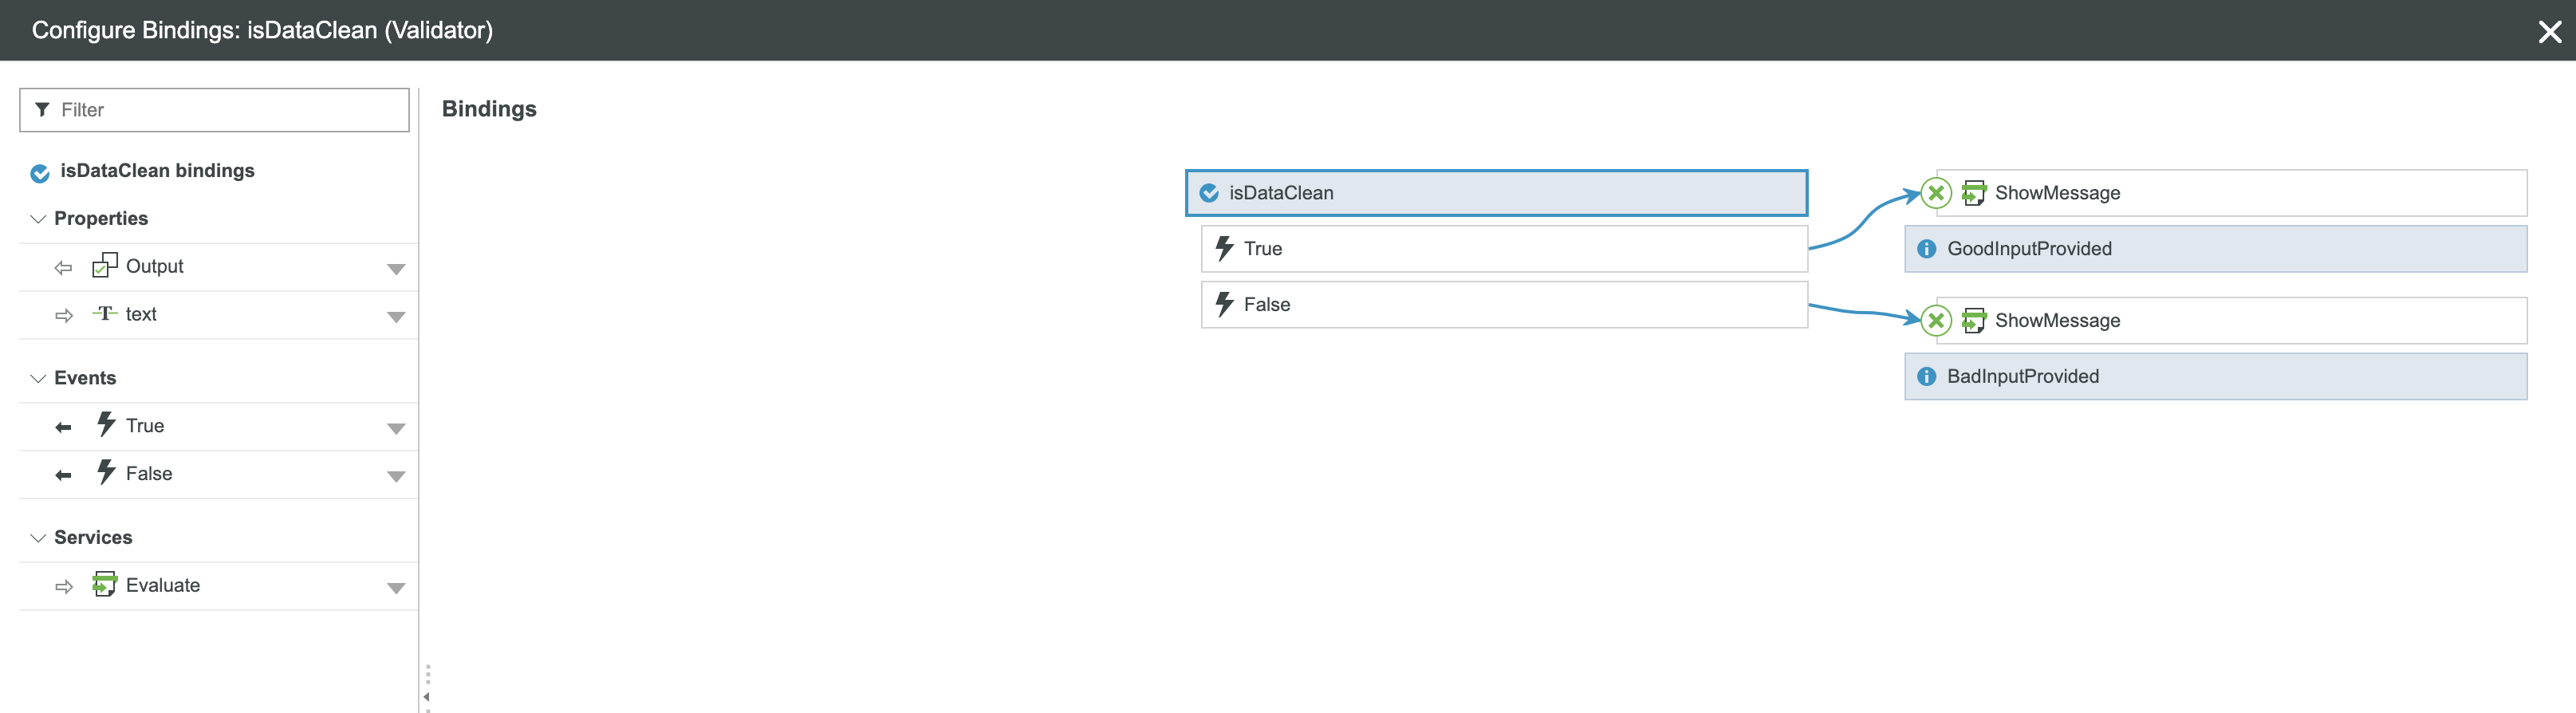Click the info icon beside GoodInputProvided
Viewport: 2576px width, 713px height.
(x=1926, y=249)
